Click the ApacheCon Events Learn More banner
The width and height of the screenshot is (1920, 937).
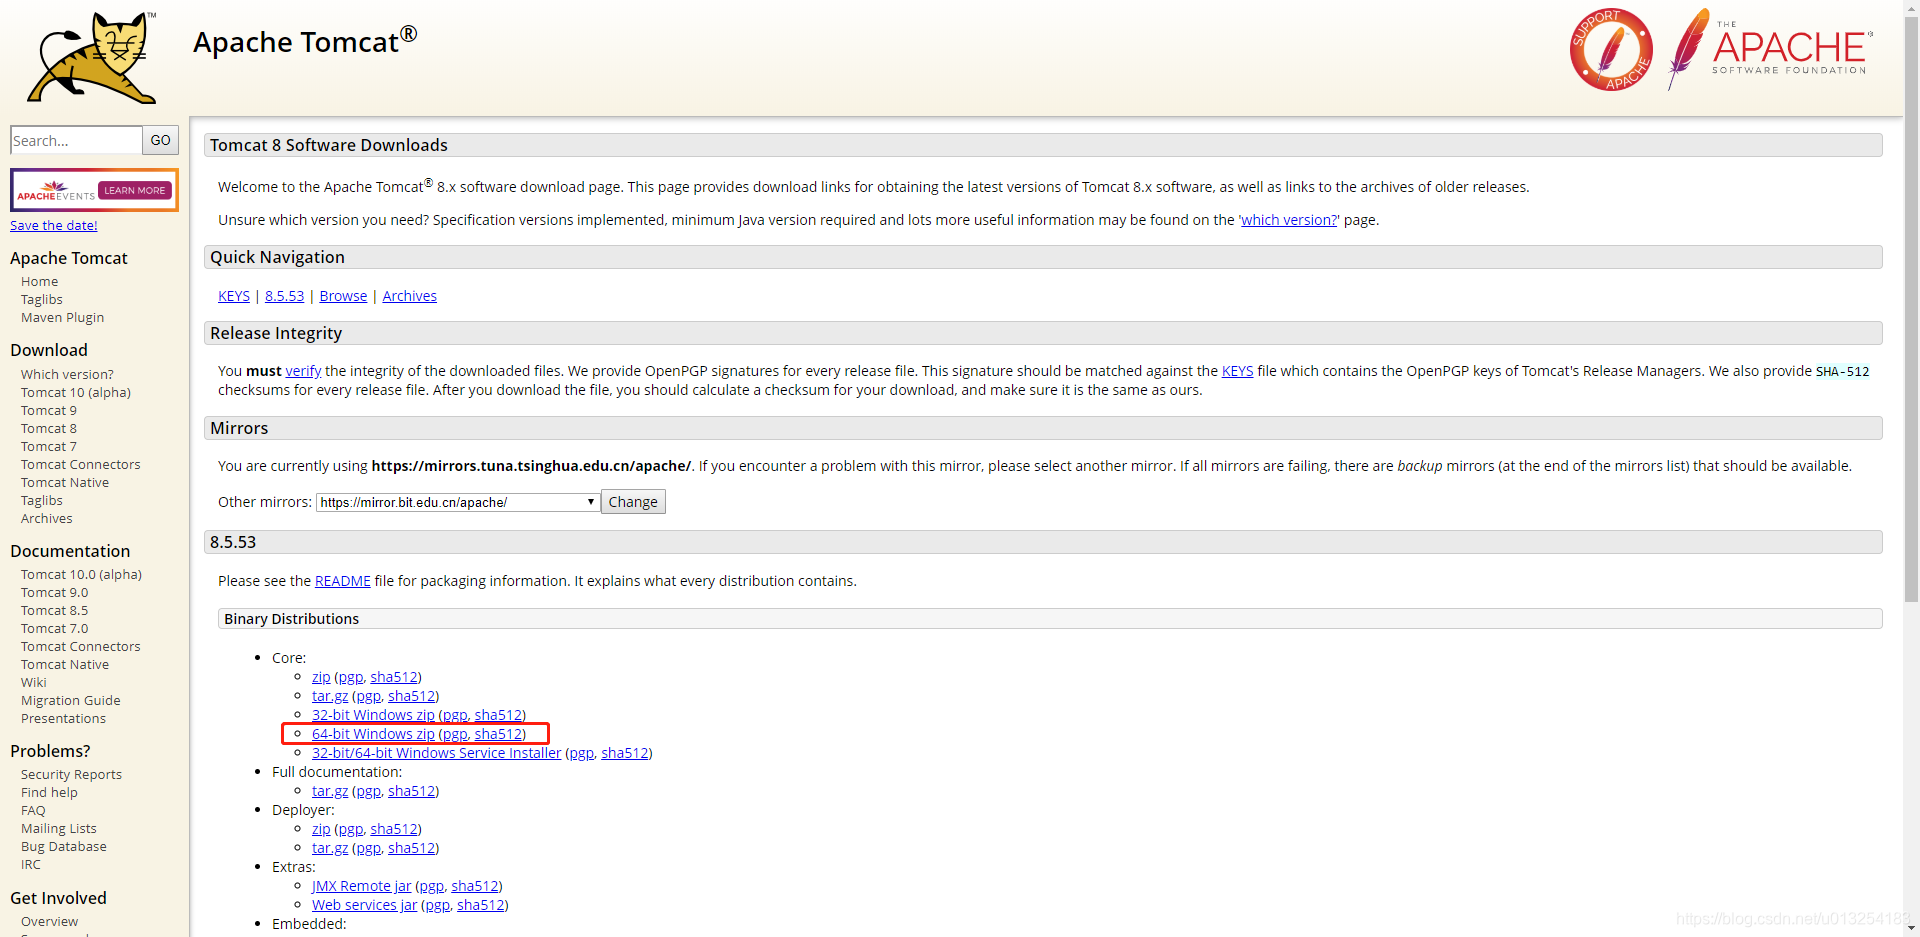[x=94, y=190]
